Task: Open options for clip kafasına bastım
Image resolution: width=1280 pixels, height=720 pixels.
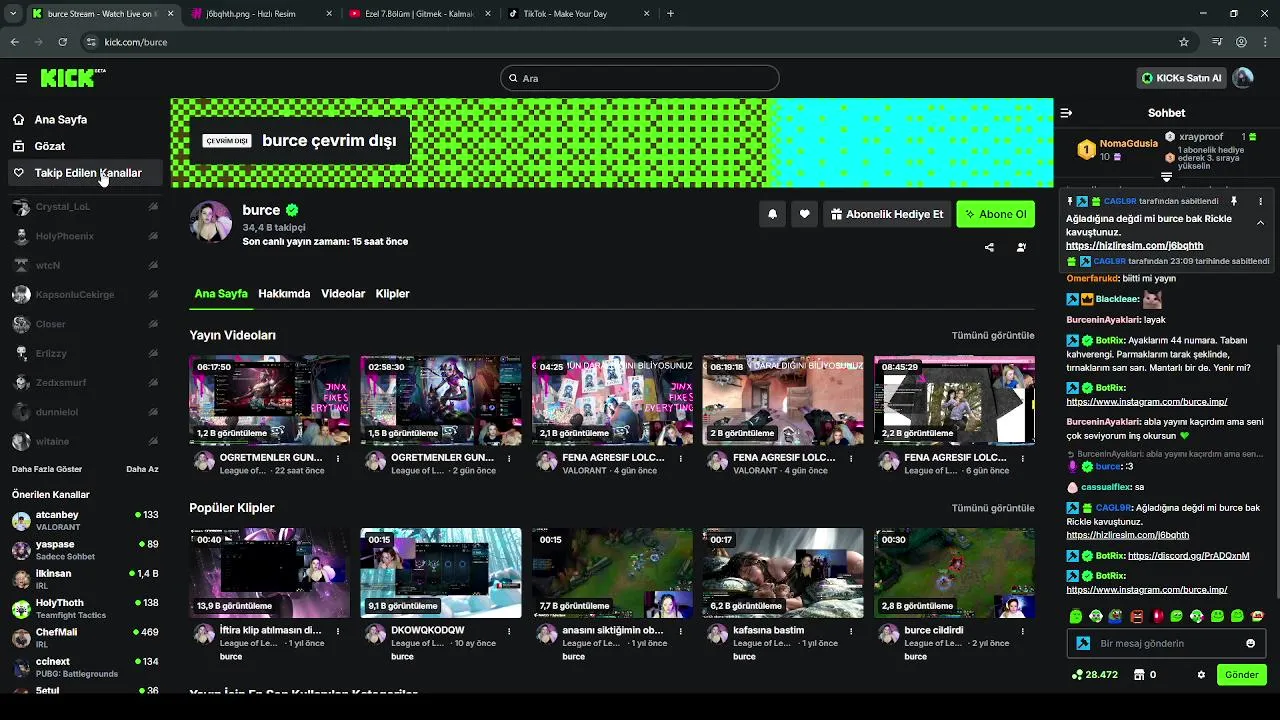Action: coord(851,632)
